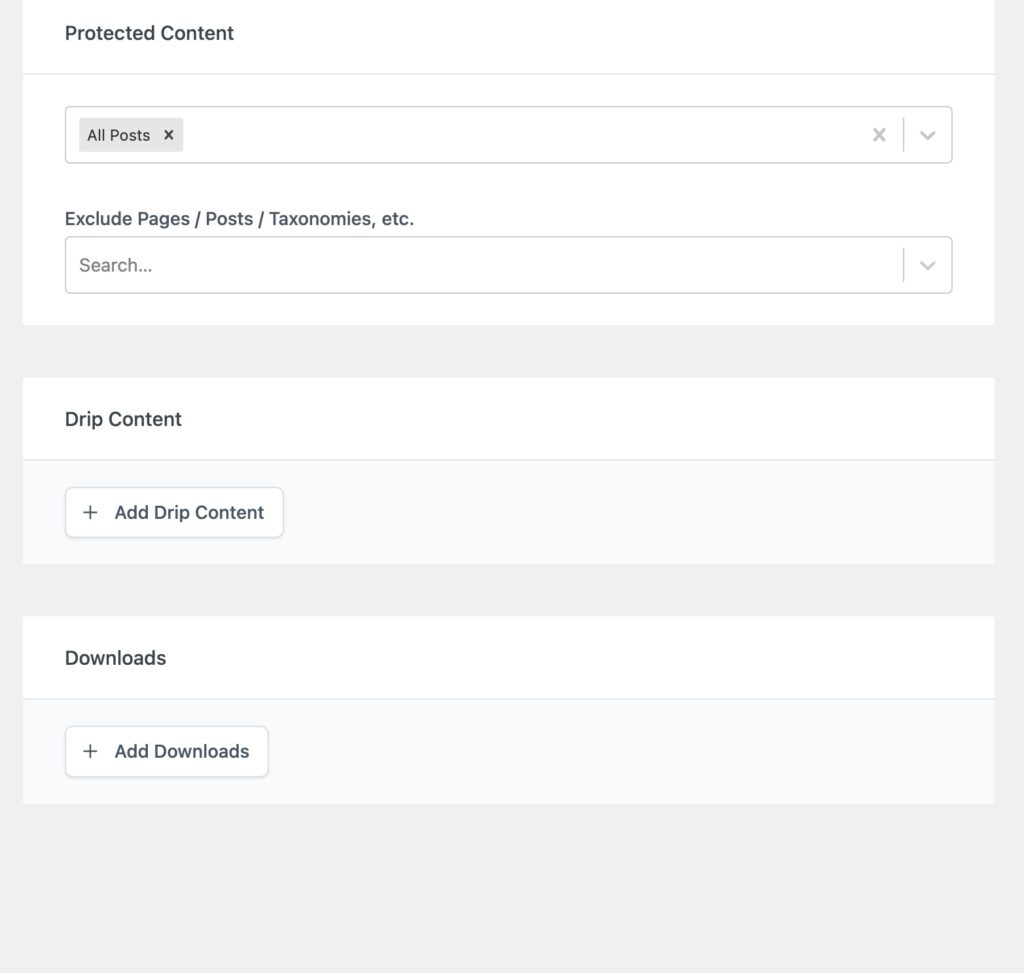Remove the All Posts tag
Screen dimensions: 1024x973
coord(168,135)
